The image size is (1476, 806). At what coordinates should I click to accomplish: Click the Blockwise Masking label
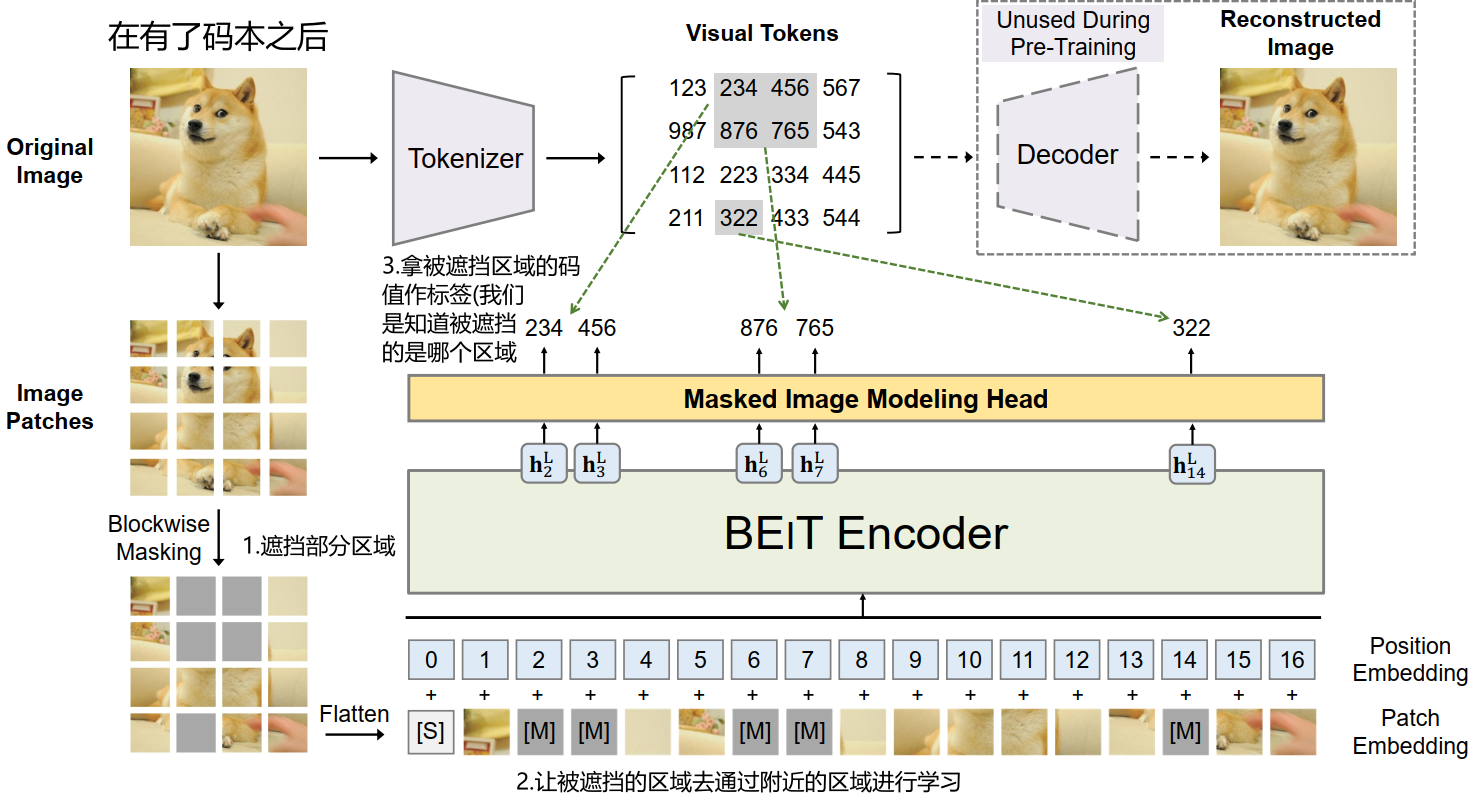(x=159, y=538)
